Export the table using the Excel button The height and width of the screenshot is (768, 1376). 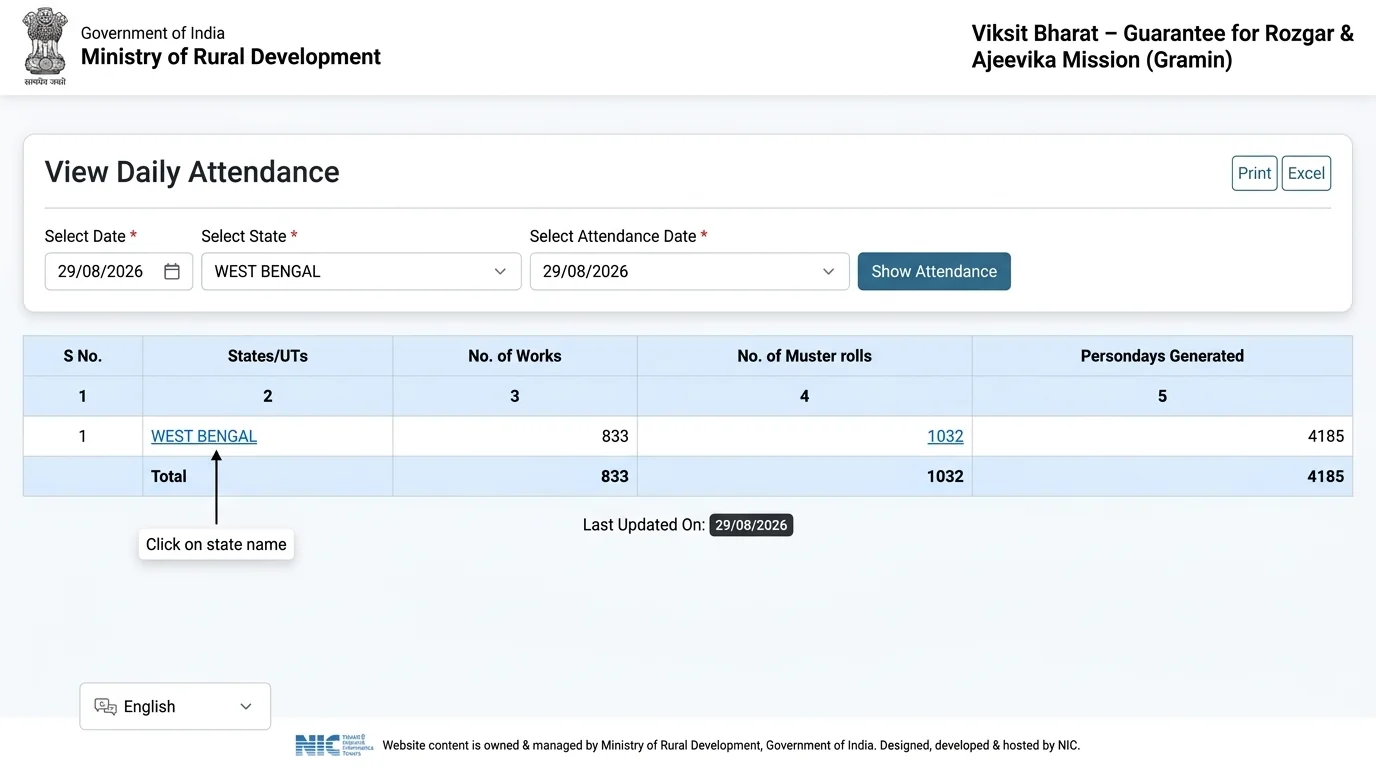coord(1306,173)
